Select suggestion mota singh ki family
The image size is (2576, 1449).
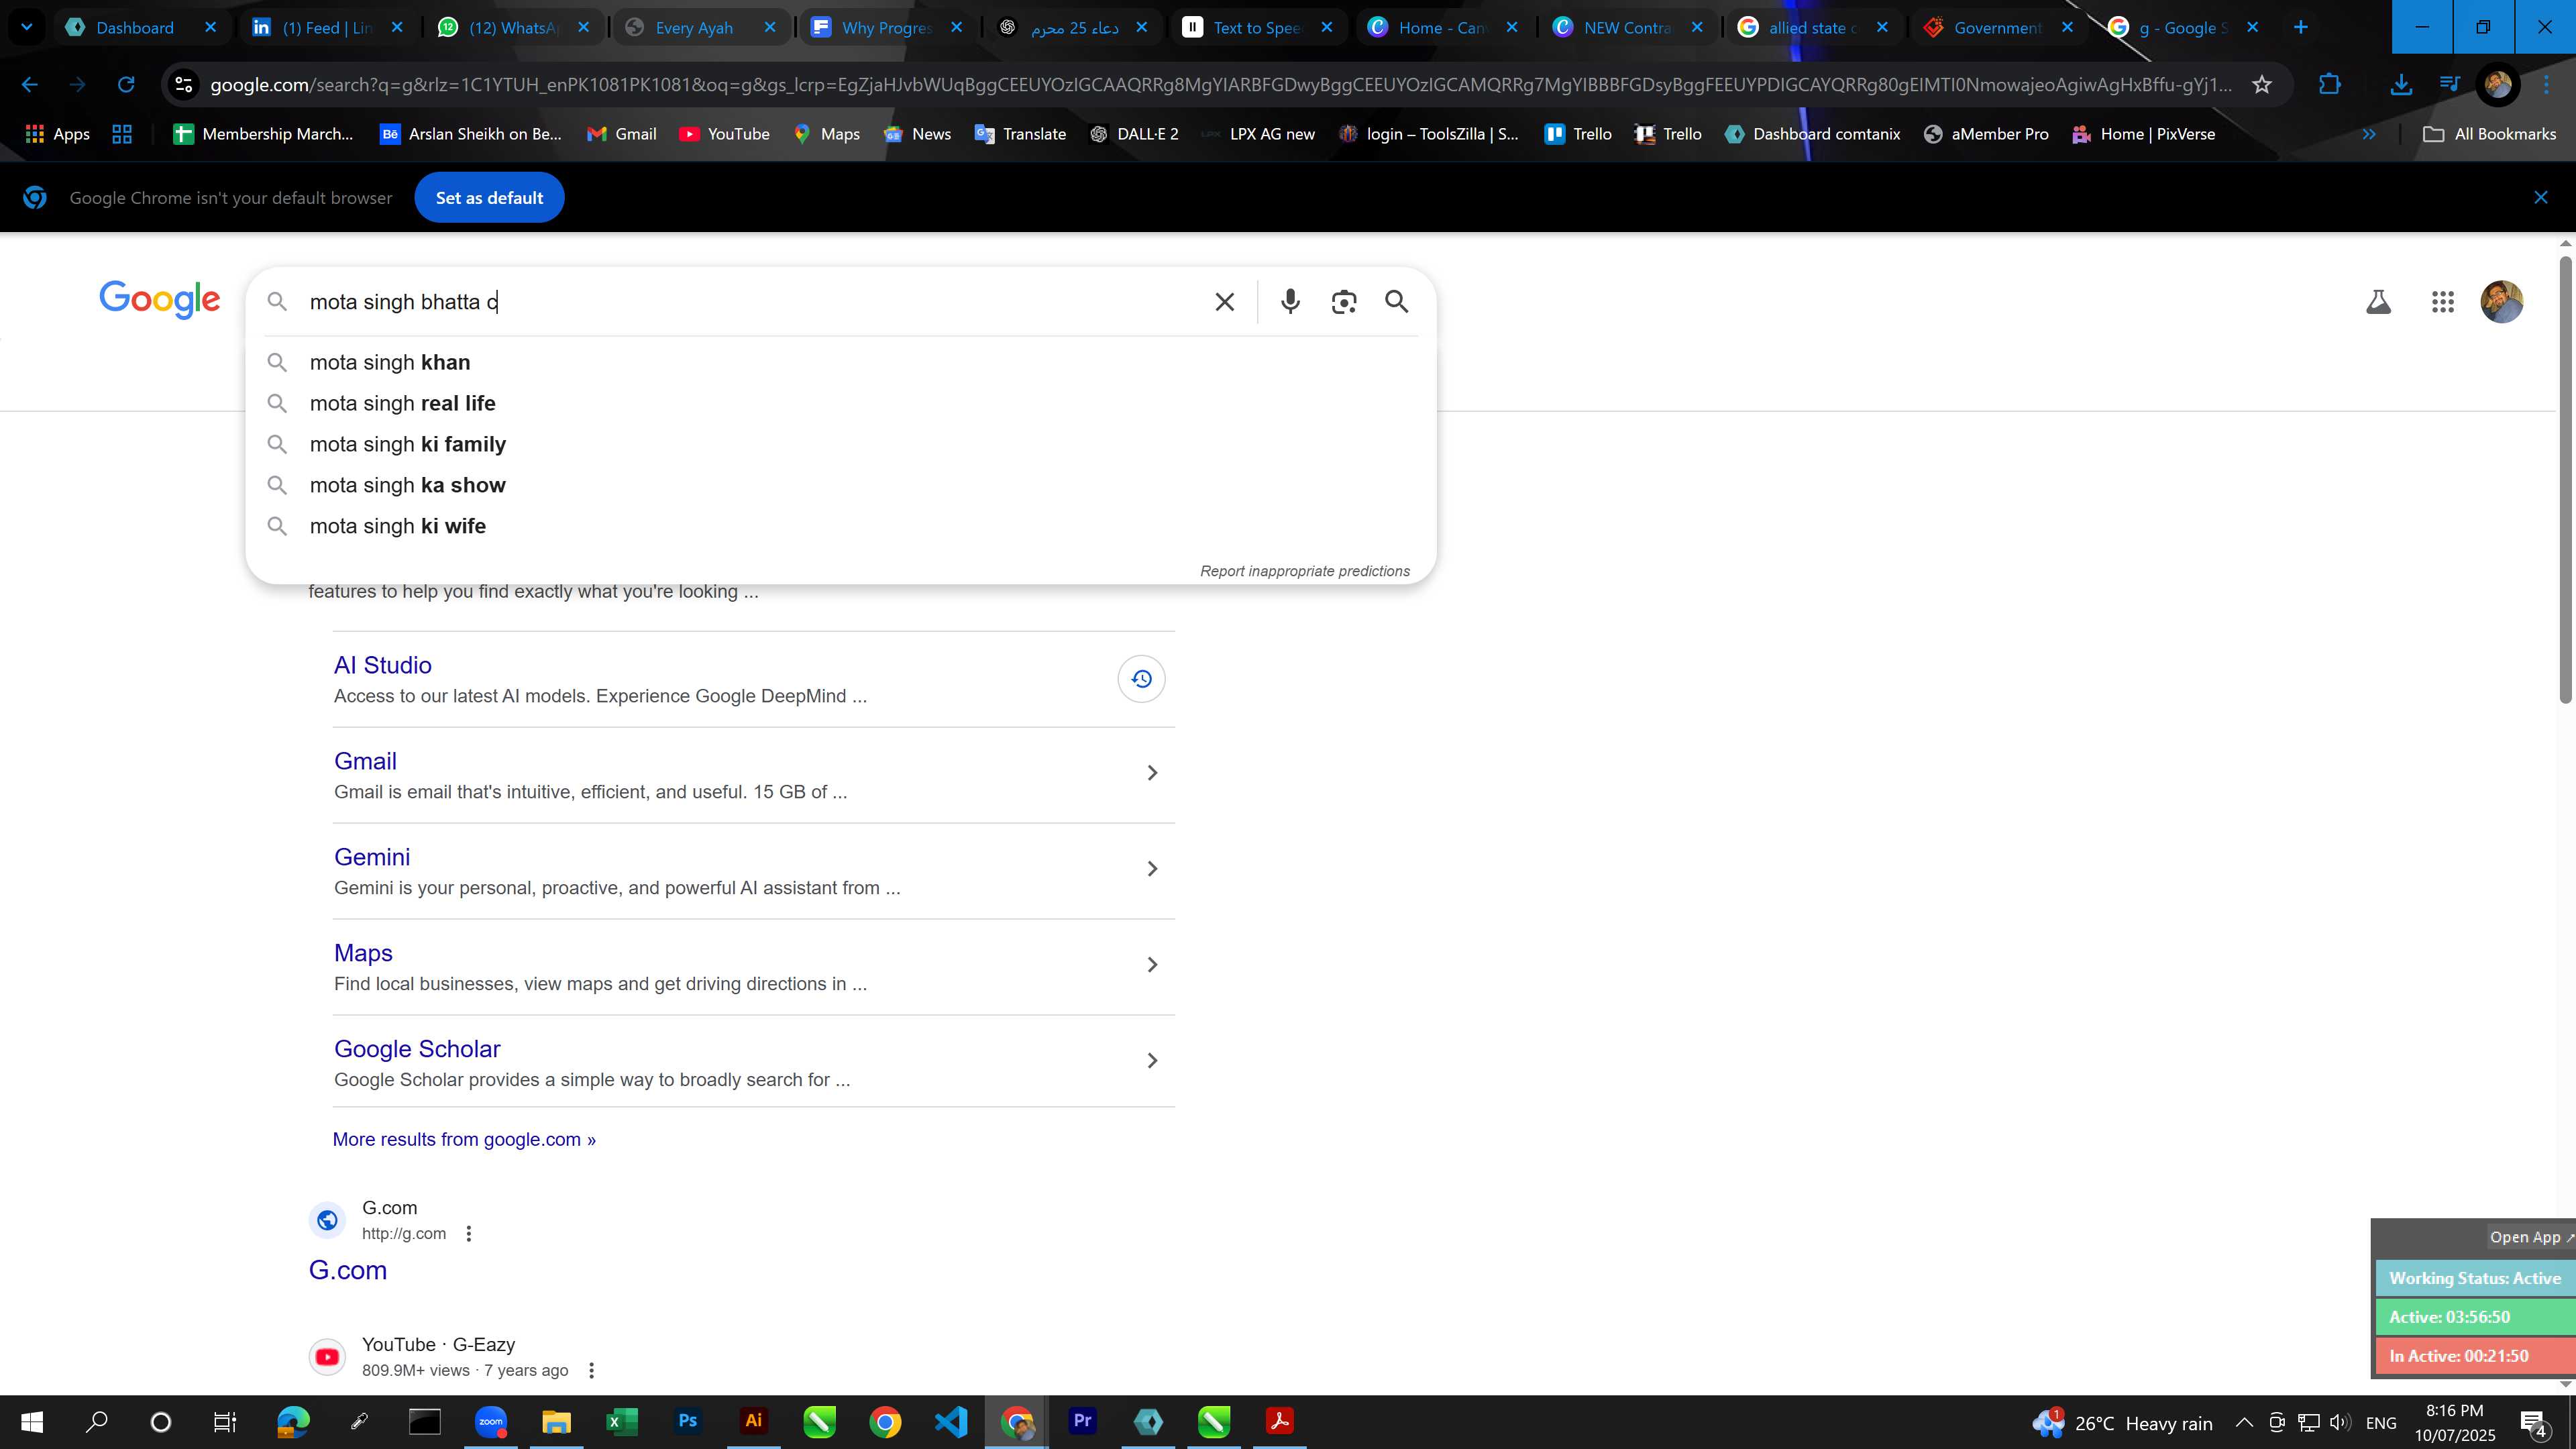[x=840, y=444]
